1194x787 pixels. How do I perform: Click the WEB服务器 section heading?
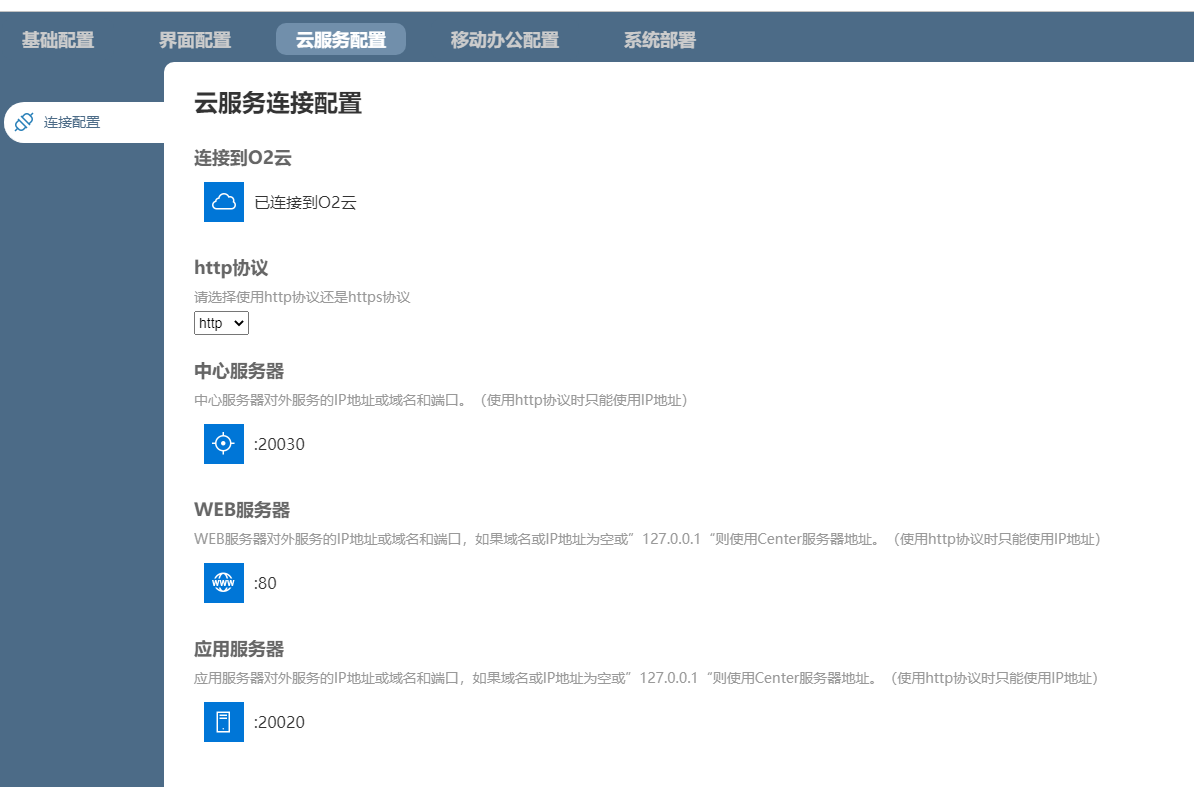pos(242,510)
